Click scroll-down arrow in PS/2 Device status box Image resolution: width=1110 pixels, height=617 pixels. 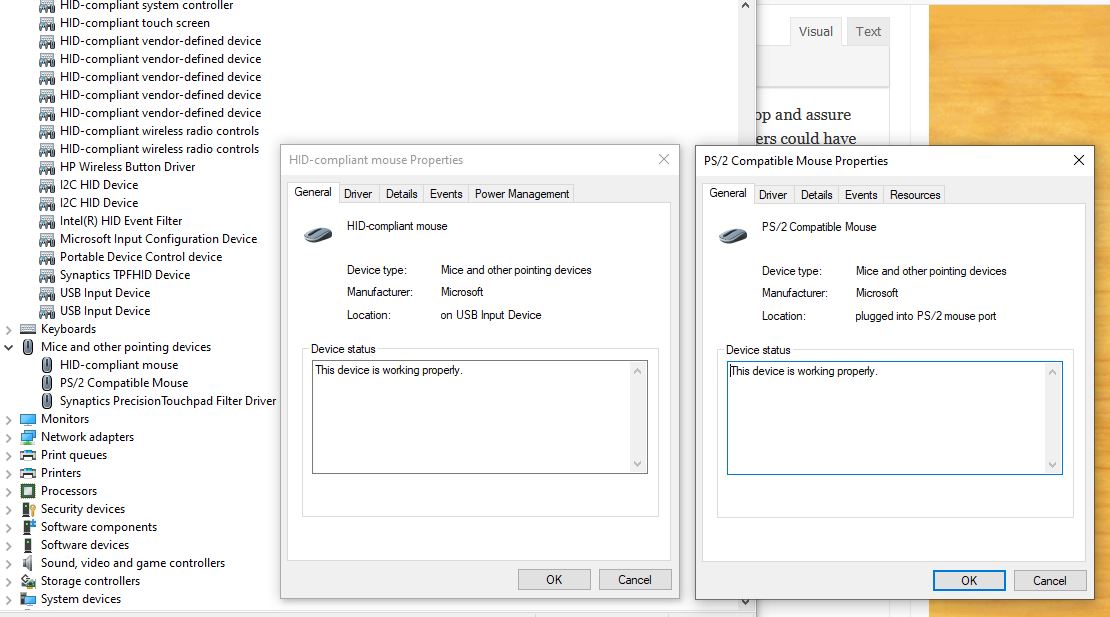[x=1052, y=464]
